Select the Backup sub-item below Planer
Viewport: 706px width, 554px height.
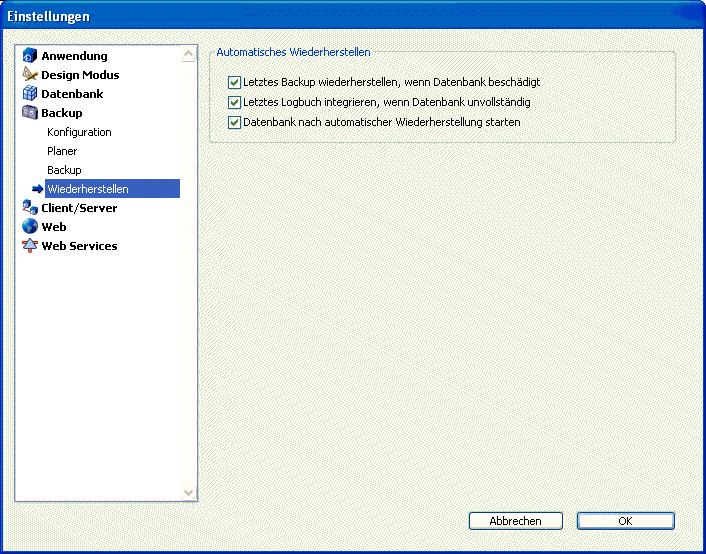[x=64, y=170]
